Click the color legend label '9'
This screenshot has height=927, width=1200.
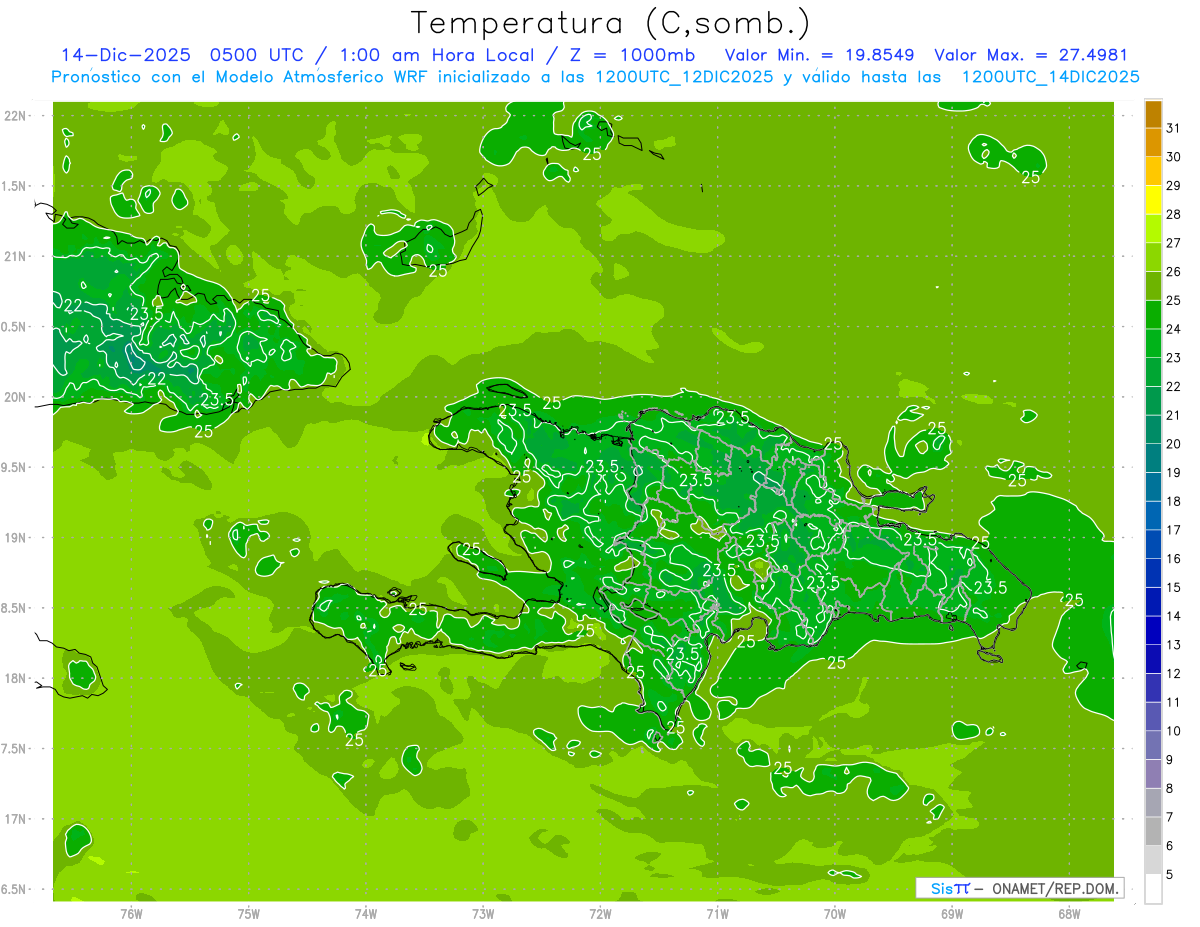(1170, 760)
